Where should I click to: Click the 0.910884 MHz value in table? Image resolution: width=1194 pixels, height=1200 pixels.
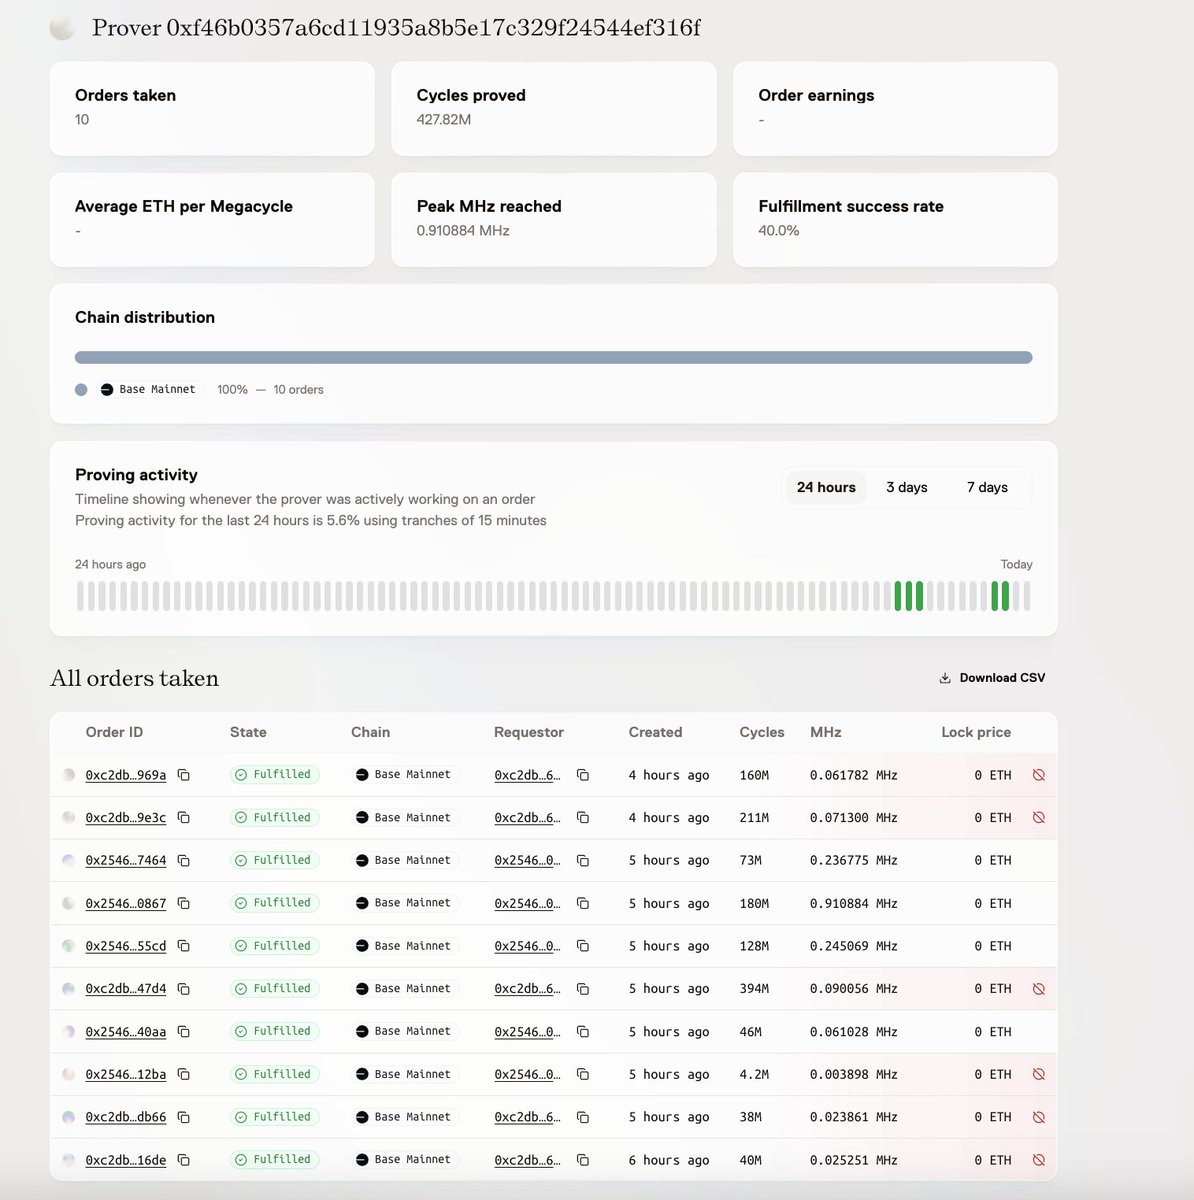click(x=854, y=903)
